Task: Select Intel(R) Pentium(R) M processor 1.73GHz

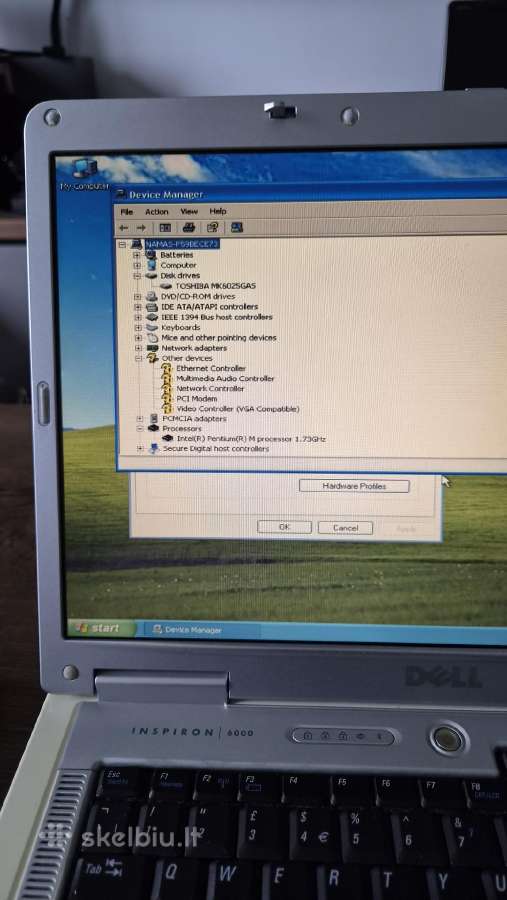Action: [251, 439]
